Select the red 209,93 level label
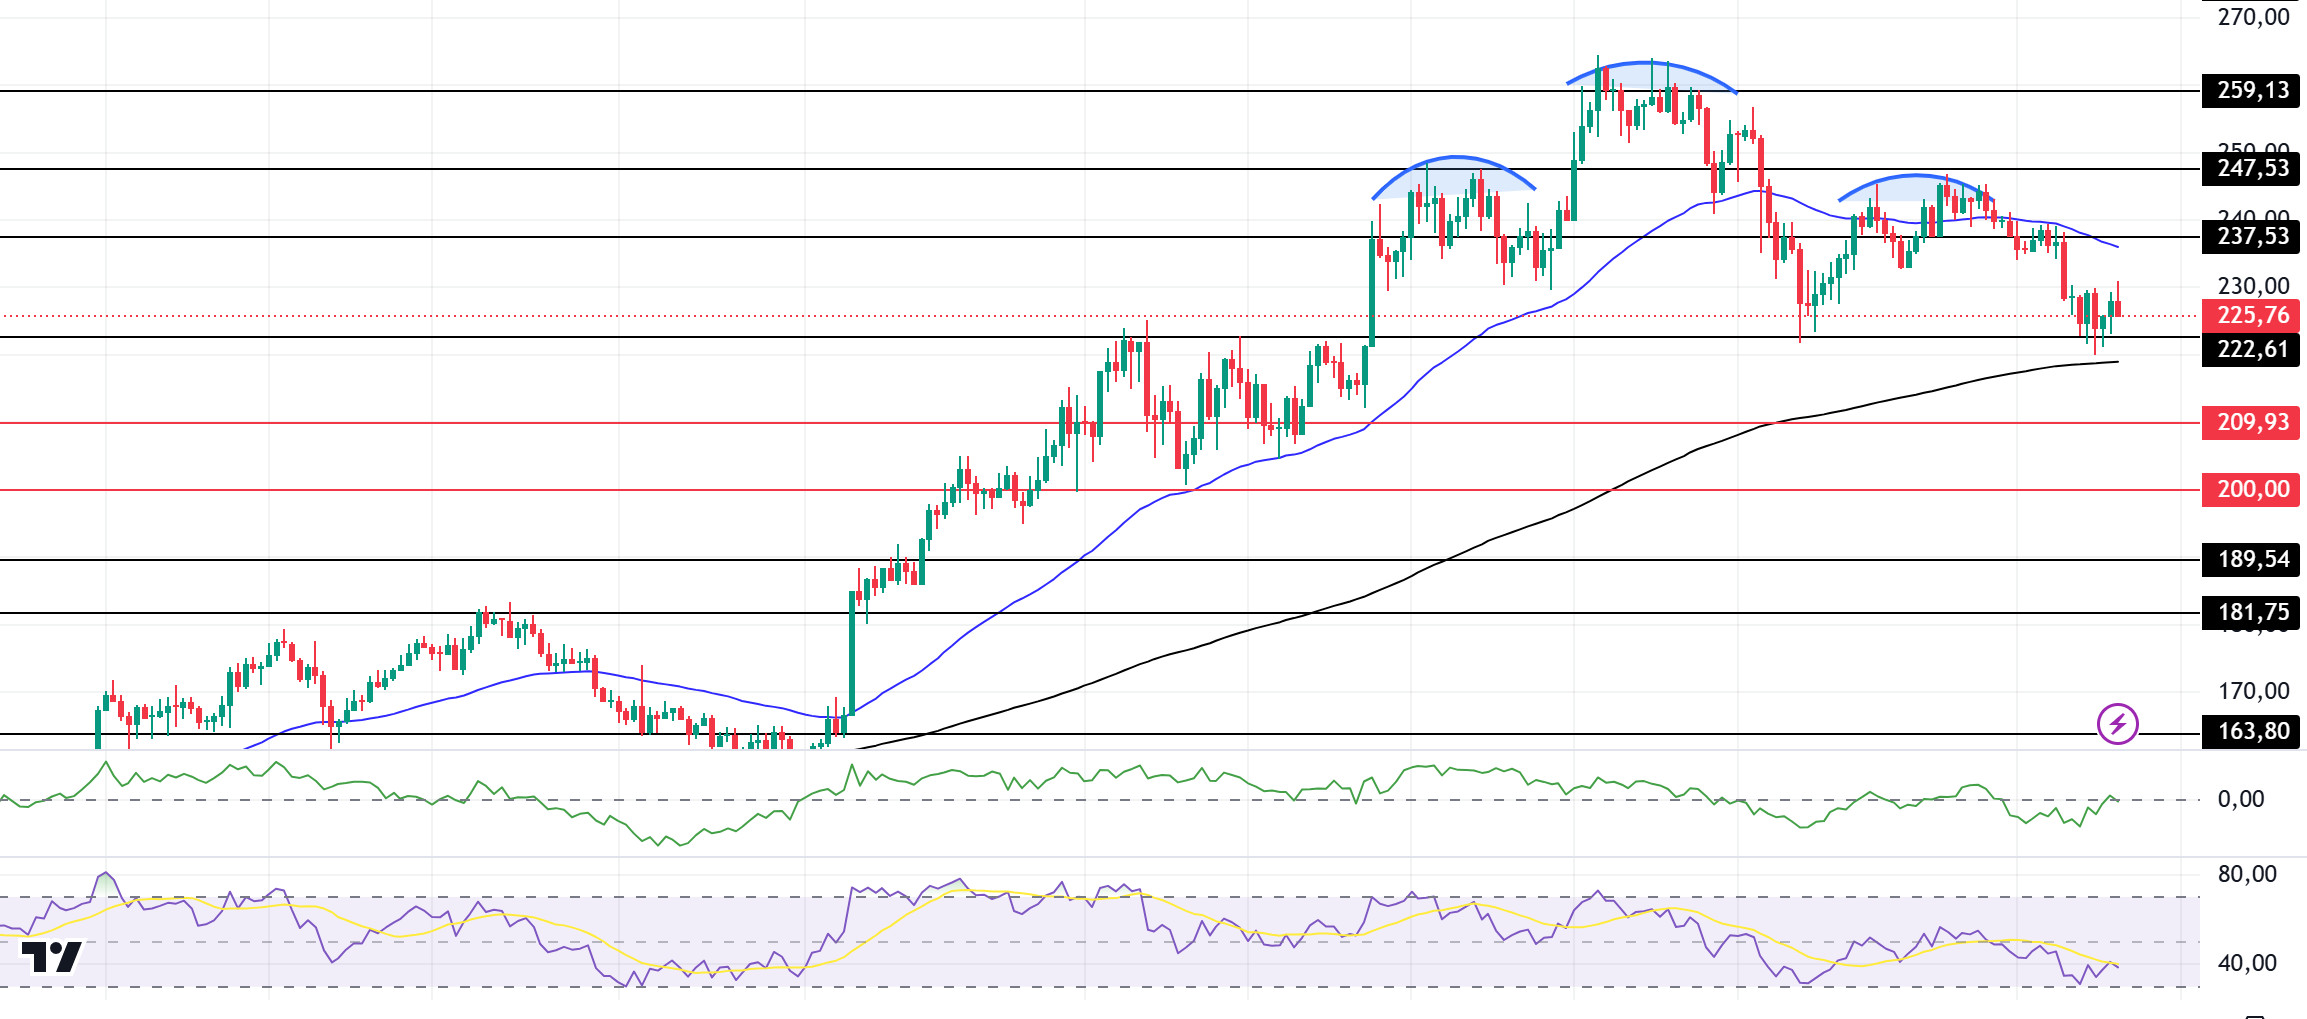This screenshot has width=2307, height=1019. (x=2251, y=423)
